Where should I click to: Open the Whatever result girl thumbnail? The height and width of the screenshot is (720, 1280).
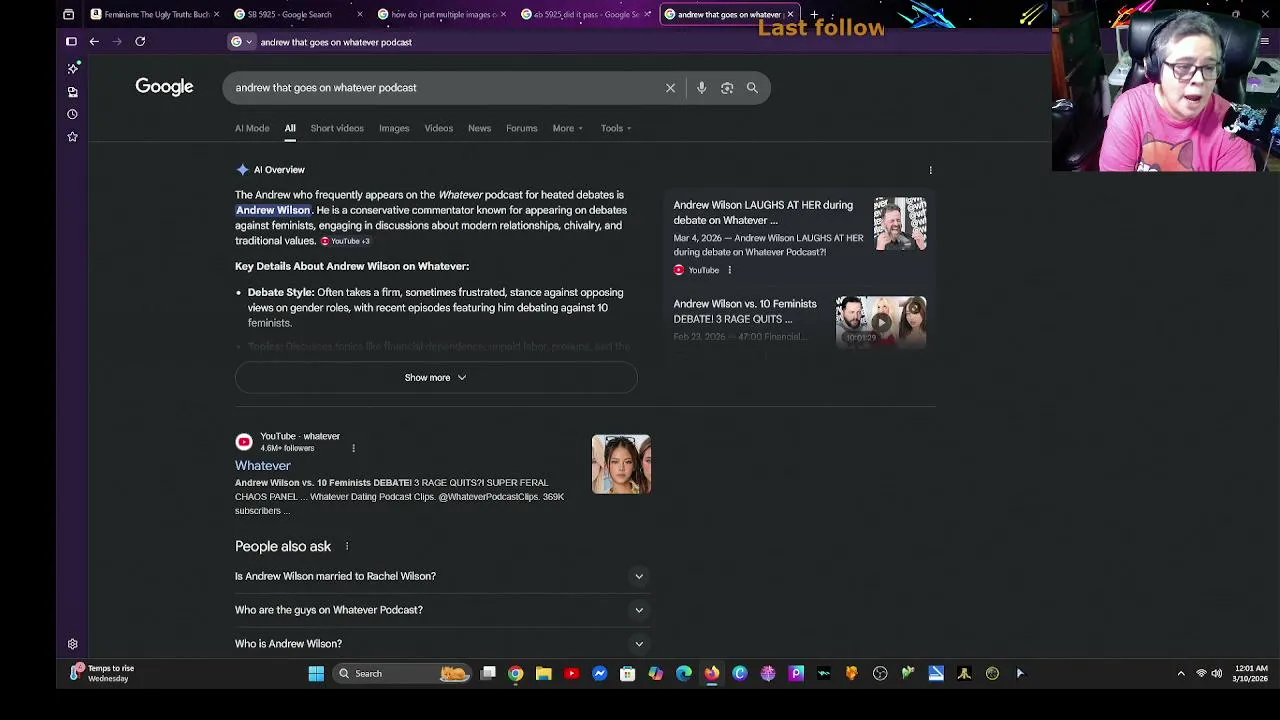[621, 464]
